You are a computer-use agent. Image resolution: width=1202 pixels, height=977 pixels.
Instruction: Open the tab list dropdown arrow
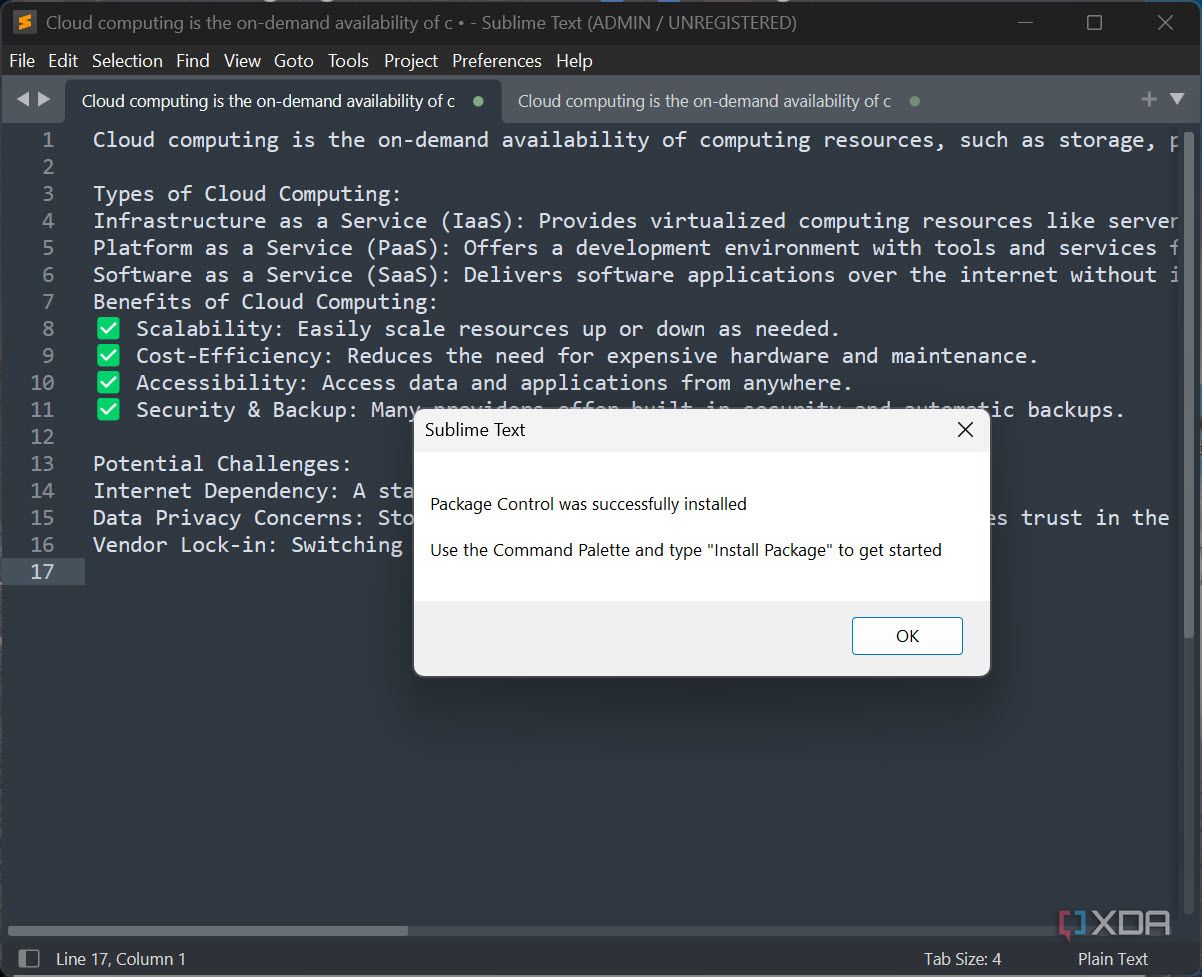point(1177,100)
